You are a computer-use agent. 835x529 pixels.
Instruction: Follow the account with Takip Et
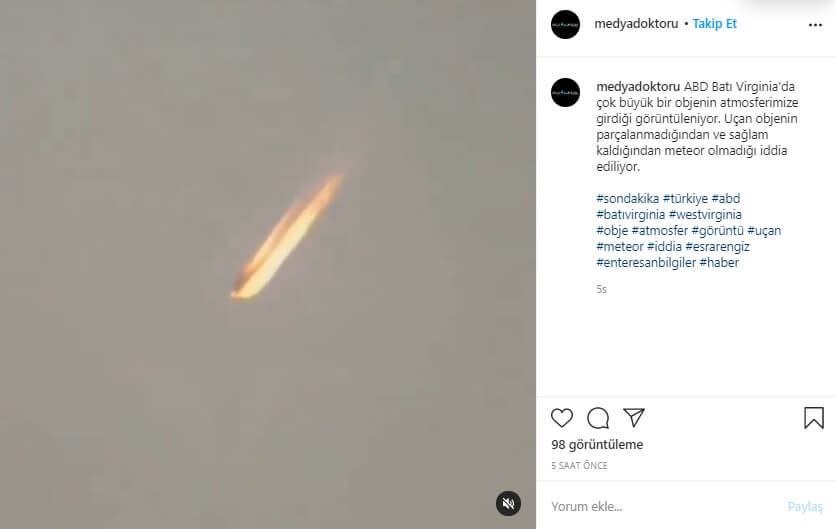pos(715,24)
